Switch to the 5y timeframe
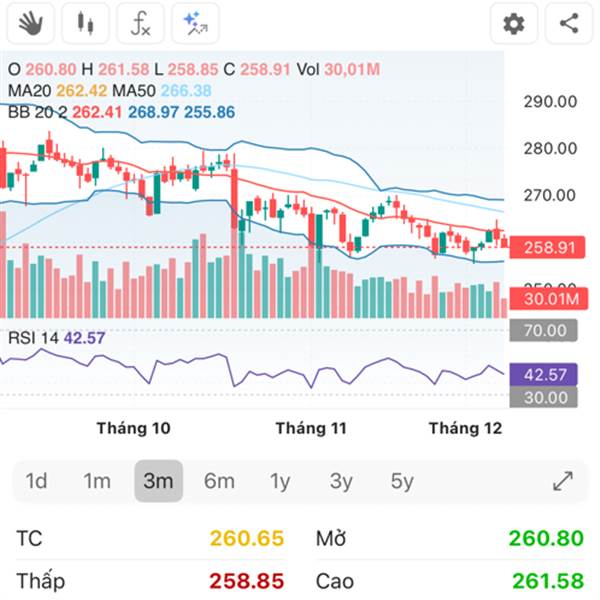 402,481
